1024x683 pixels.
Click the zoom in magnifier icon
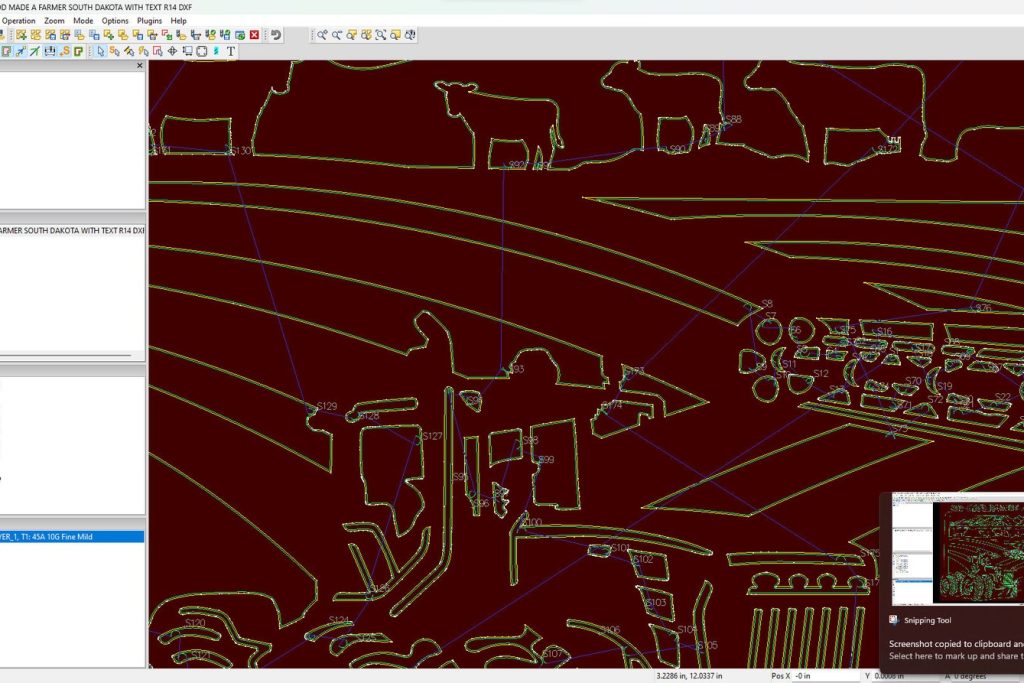323,35
